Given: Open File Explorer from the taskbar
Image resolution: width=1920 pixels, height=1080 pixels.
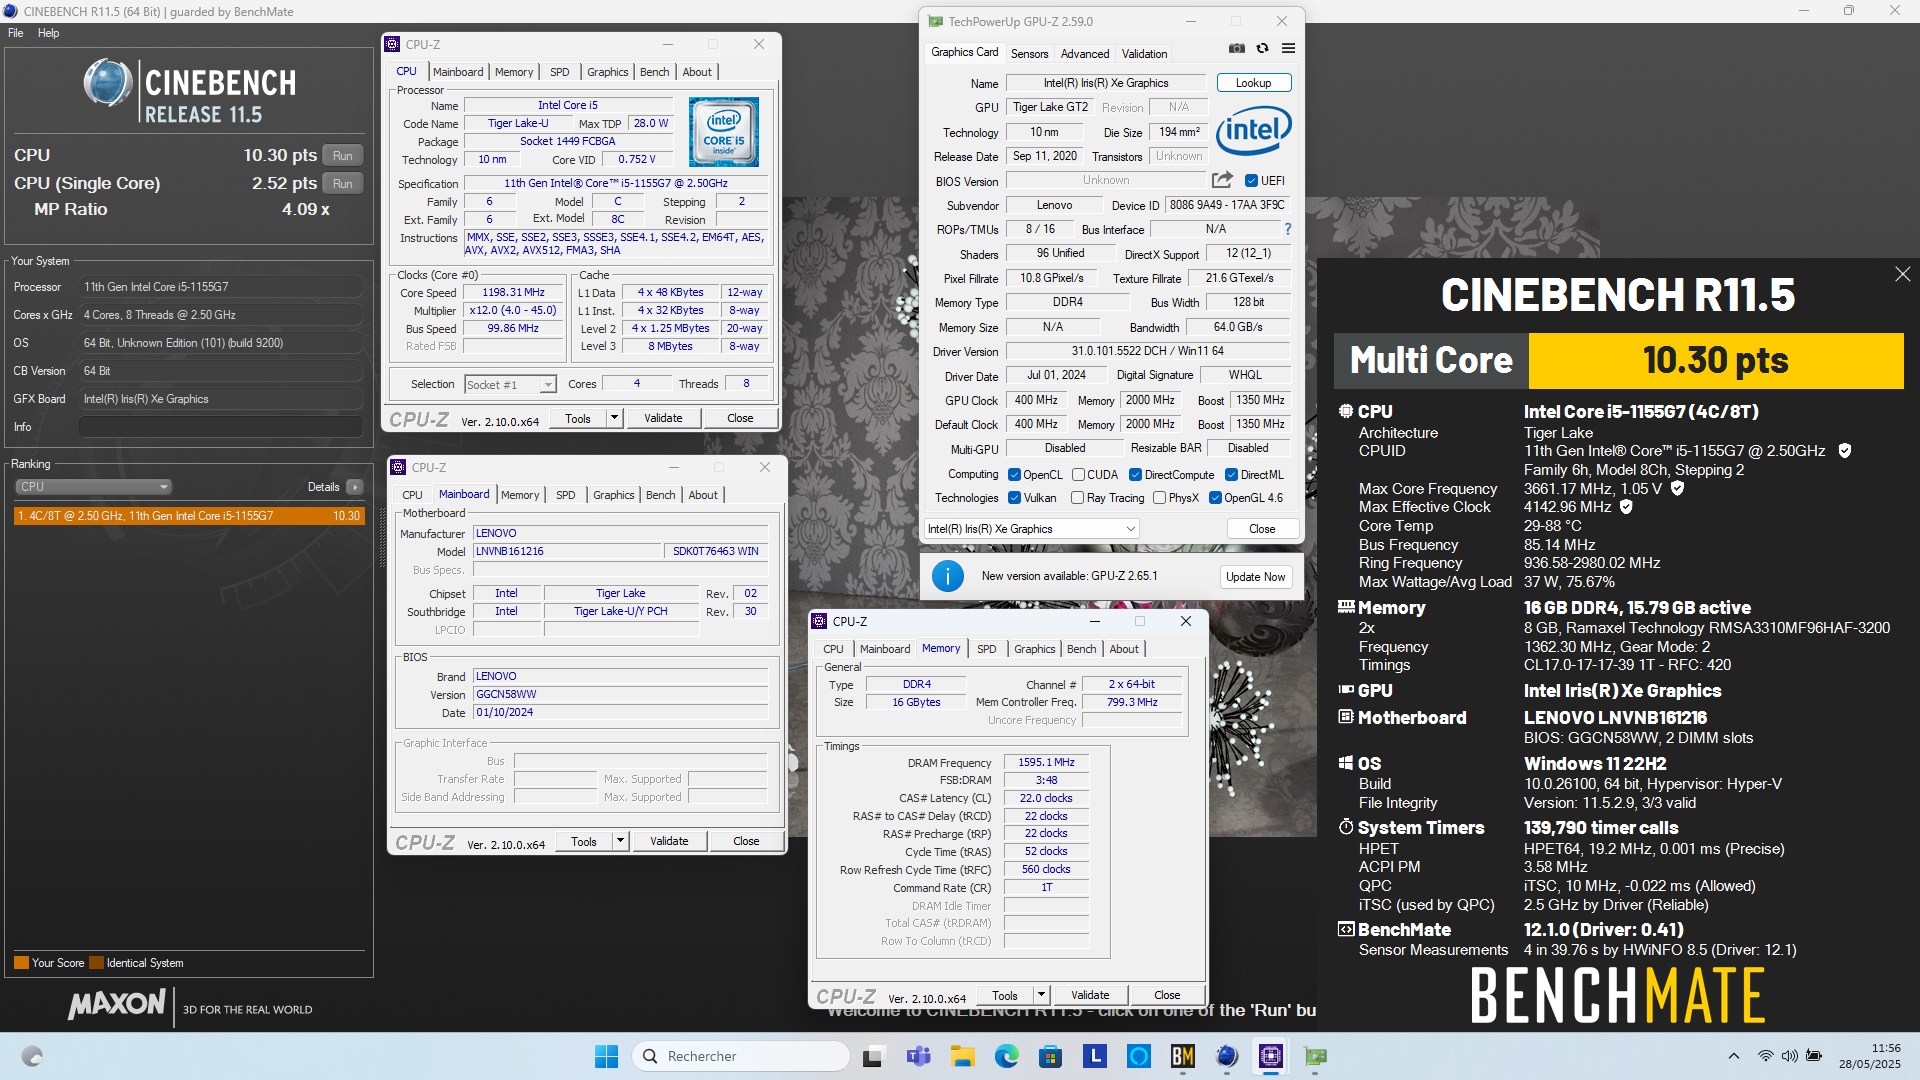Looking at the screenshot, I should pos(962,1056).
